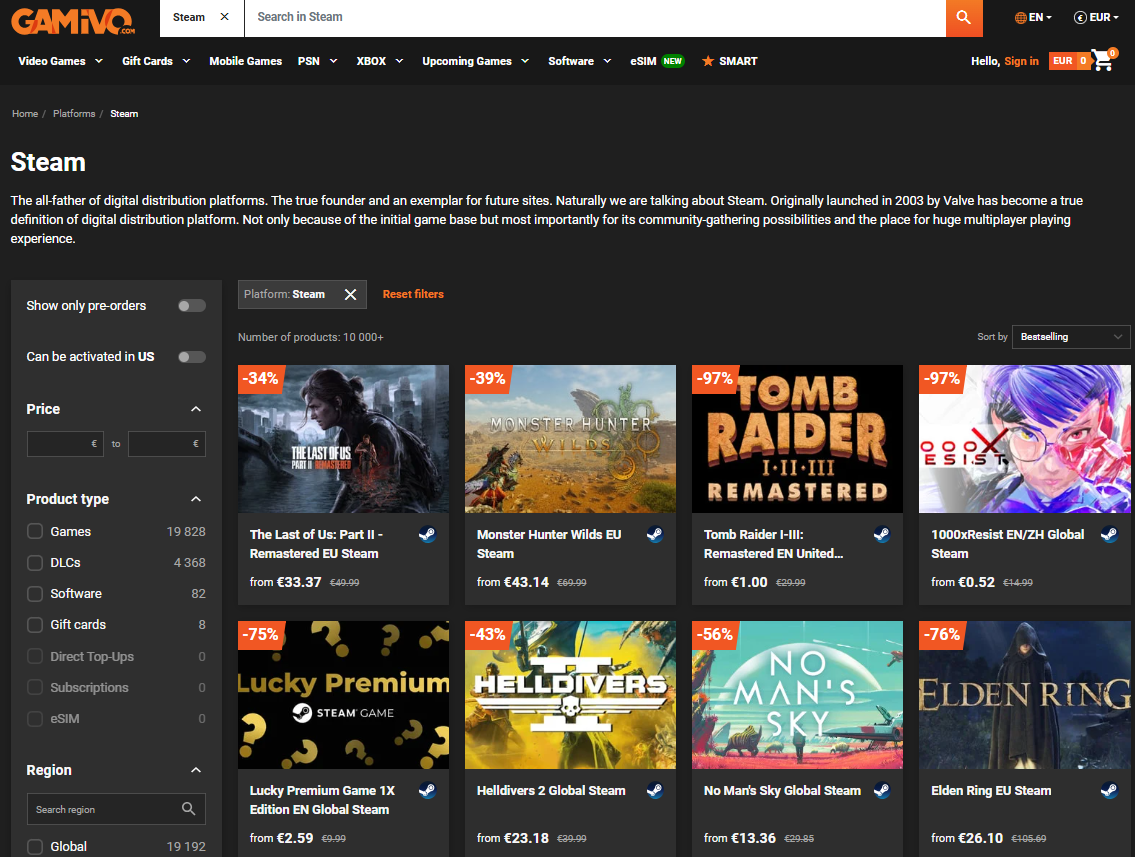Click the Reset filters link
Viewport: 1135px width, 857px height.
coord(413,294)
